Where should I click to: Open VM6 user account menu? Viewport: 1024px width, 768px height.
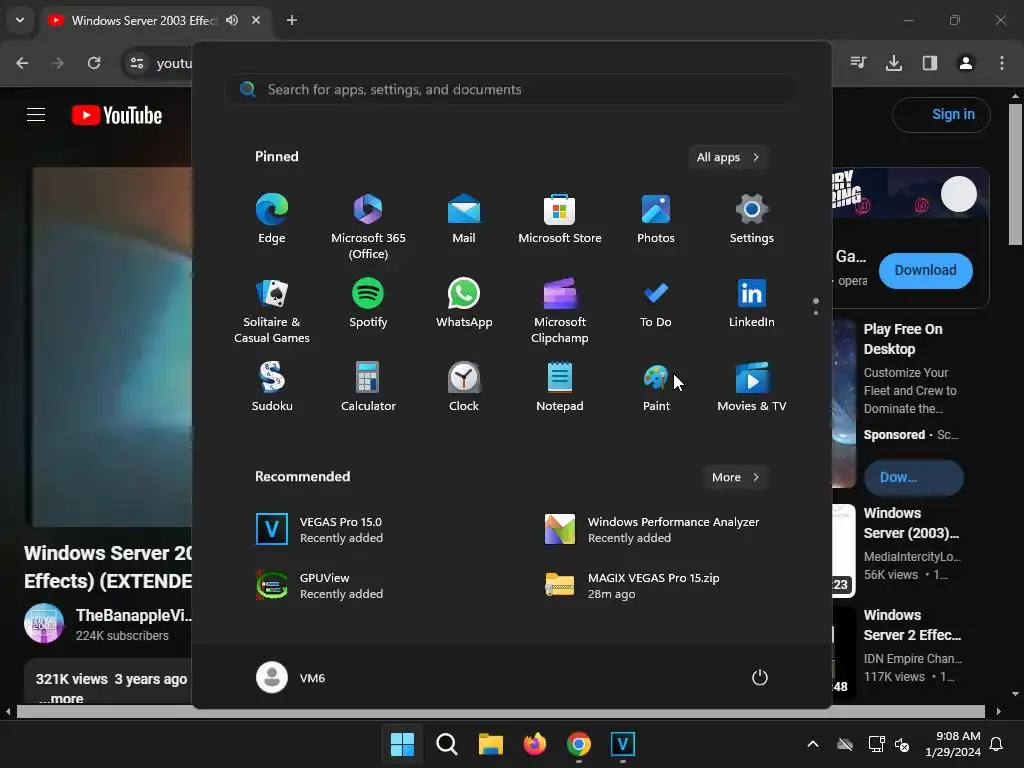[x=291, y=677]
